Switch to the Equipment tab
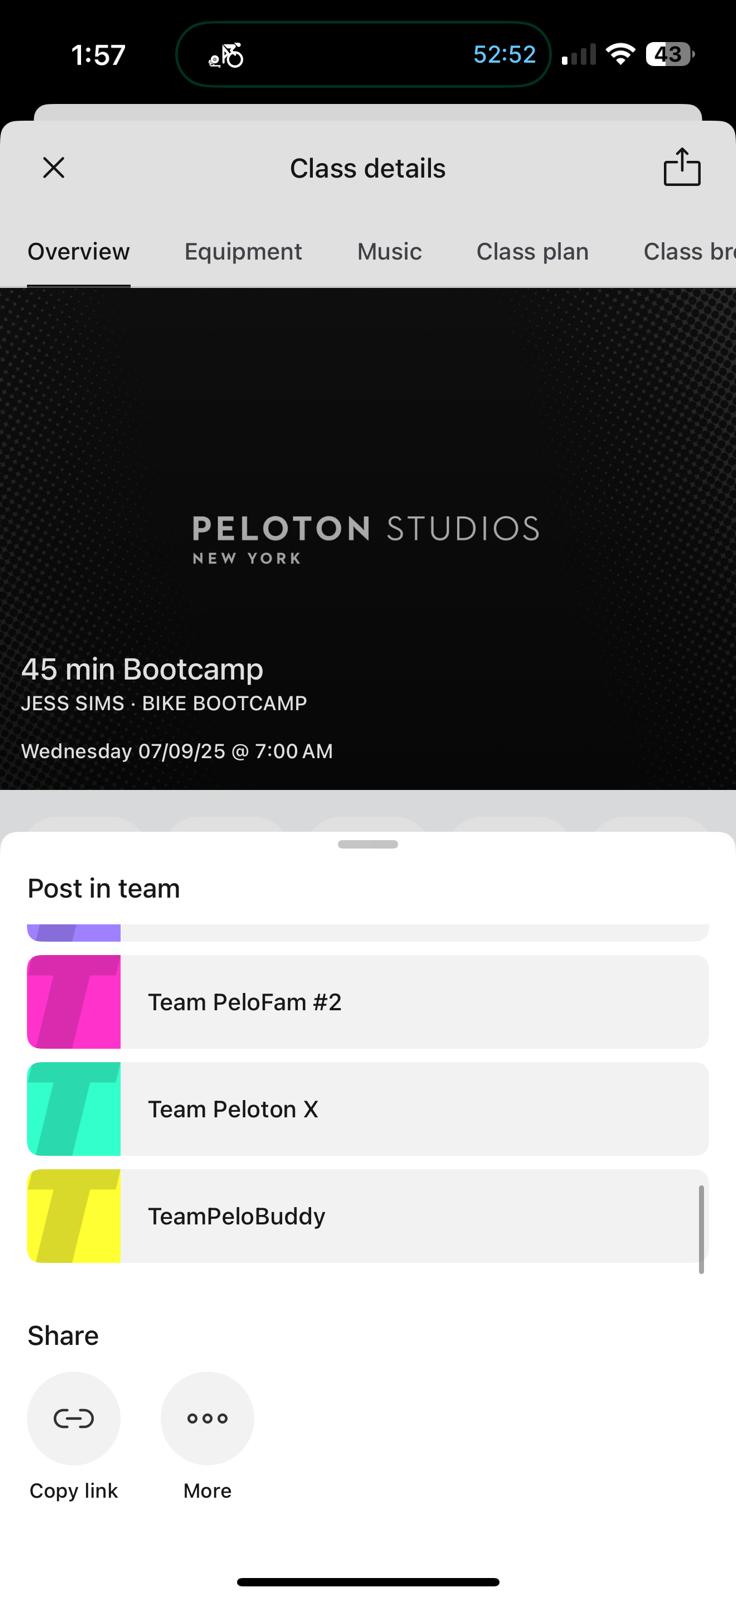The height and width of the screenshot is (1600, 736). coord(243,251)
